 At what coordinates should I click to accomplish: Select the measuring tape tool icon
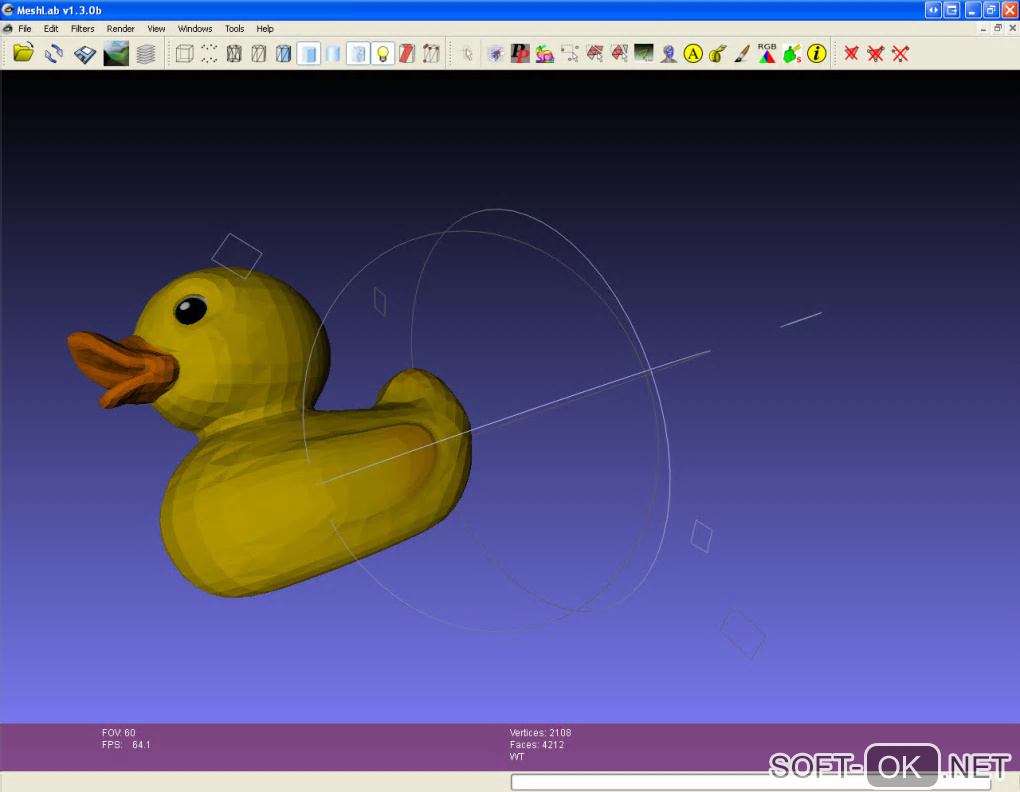point(718,53)
